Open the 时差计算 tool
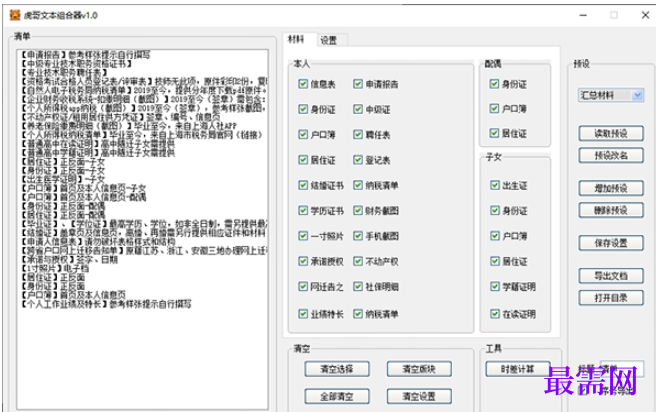656x412 pixels. point(518,369)
